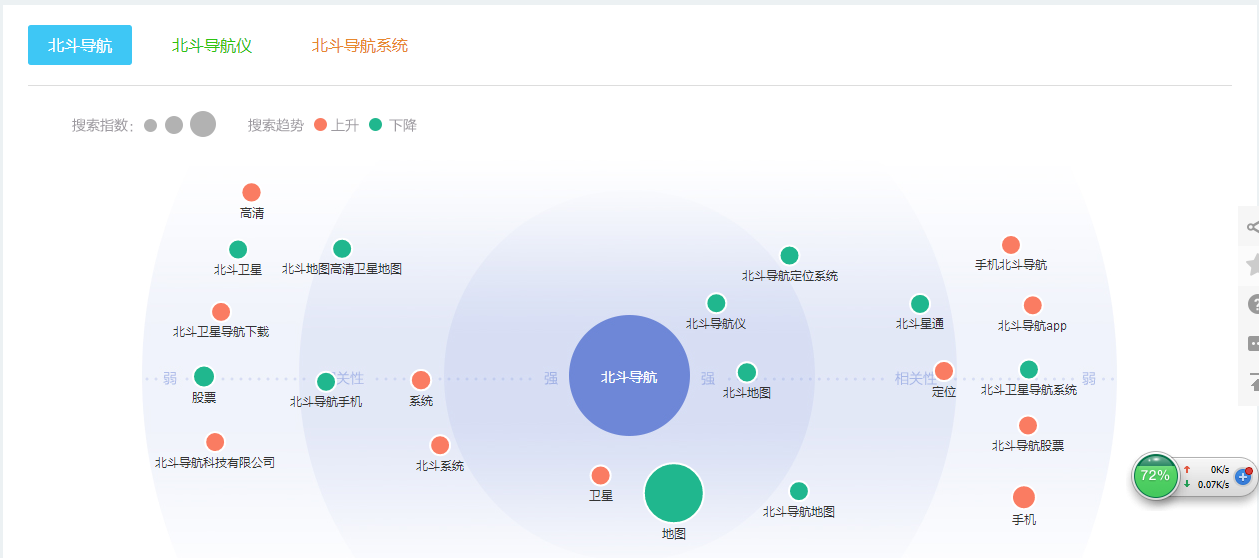Viewport: 1259px width, 558px height.
Task: Click the 0.07K/s download speed reading
Action: (1213, 485)
